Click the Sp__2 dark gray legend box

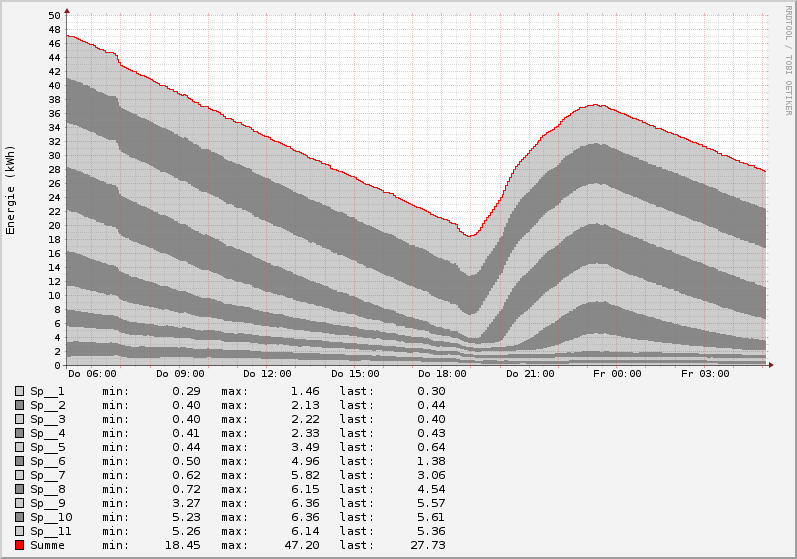[x=20, y=405]
